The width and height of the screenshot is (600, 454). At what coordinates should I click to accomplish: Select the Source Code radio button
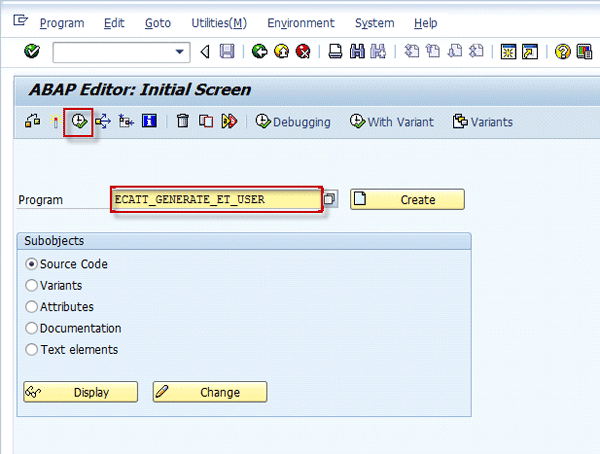coord(31,264)
